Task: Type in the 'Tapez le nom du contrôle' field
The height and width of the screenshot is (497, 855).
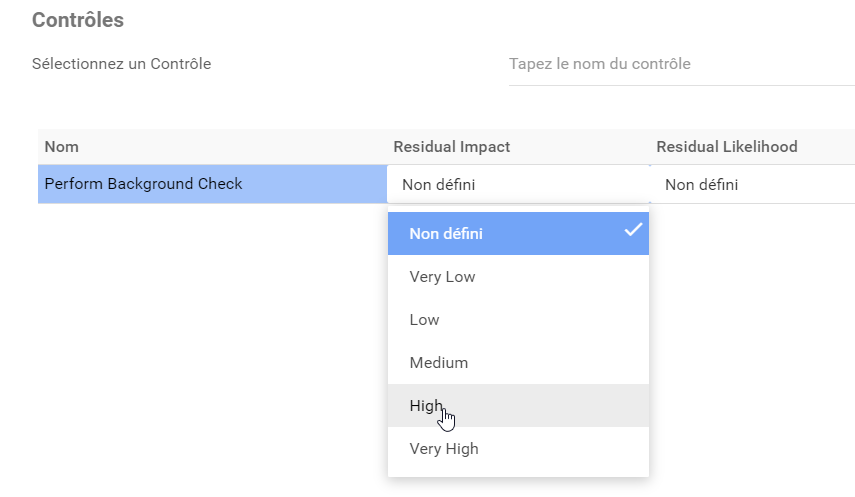Action: point(680,65)
